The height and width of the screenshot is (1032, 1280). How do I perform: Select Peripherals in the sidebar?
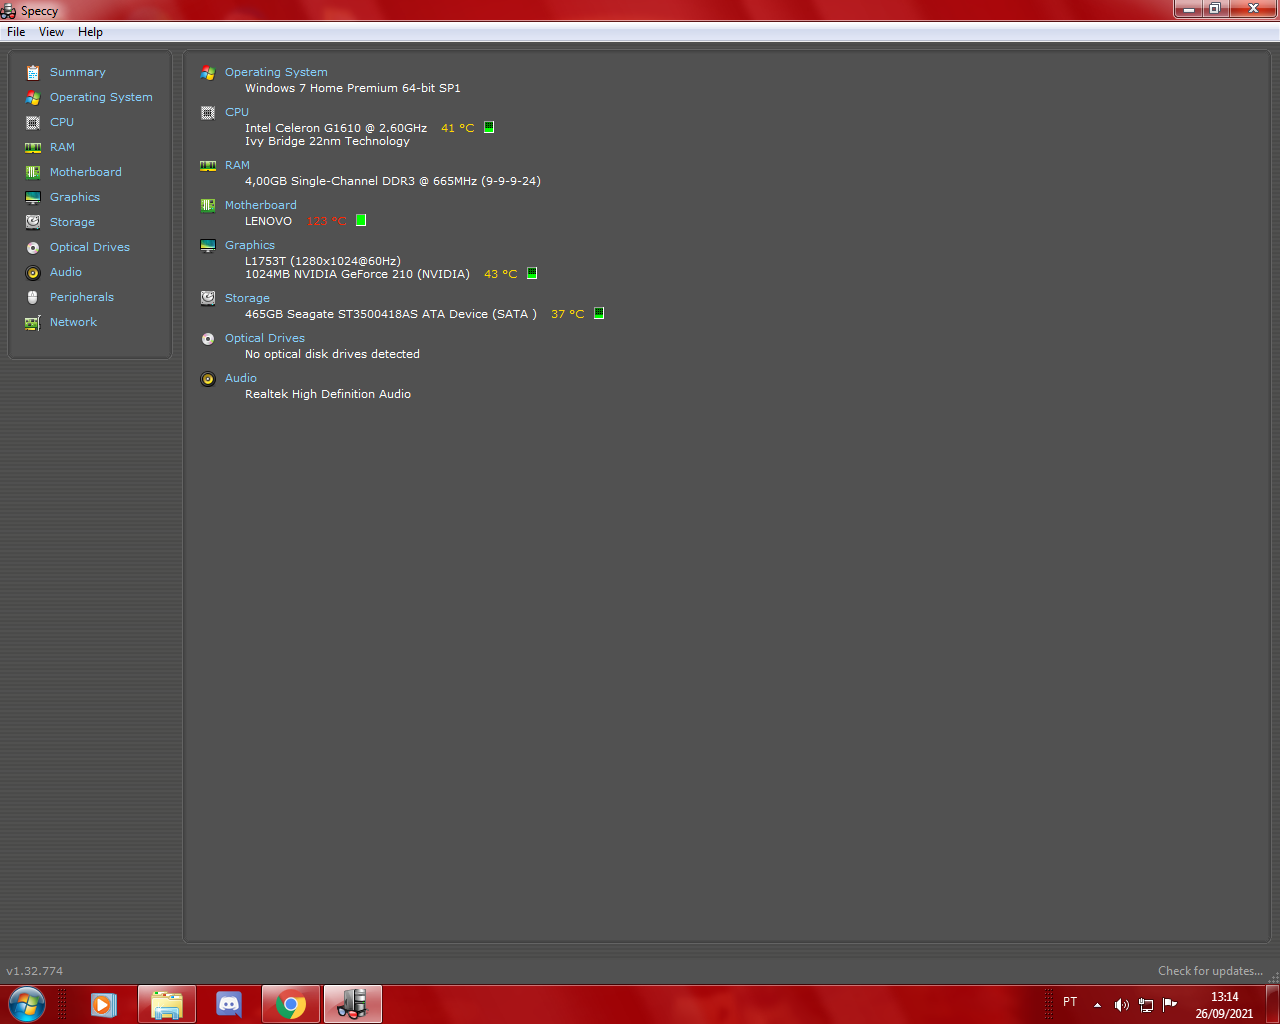coord(82,297)
